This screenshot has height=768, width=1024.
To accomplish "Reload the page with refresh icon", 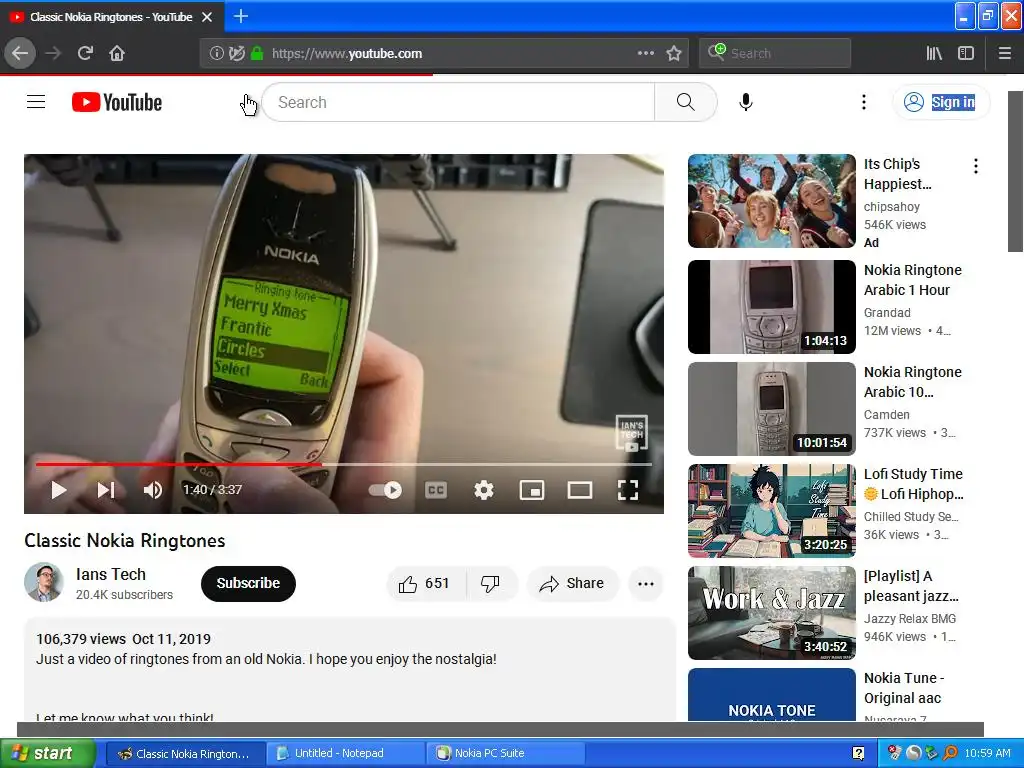I will (85, 53).
